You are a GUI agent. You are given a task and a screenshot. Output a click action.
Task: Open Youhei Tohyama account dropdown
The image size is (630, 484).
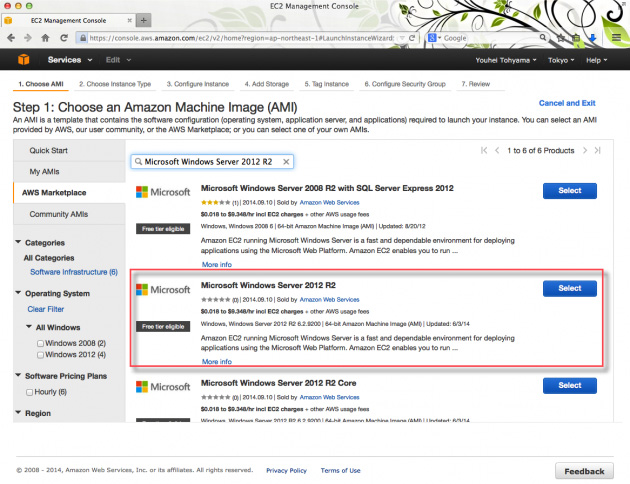pyautogui.click(x=506, y=60)
